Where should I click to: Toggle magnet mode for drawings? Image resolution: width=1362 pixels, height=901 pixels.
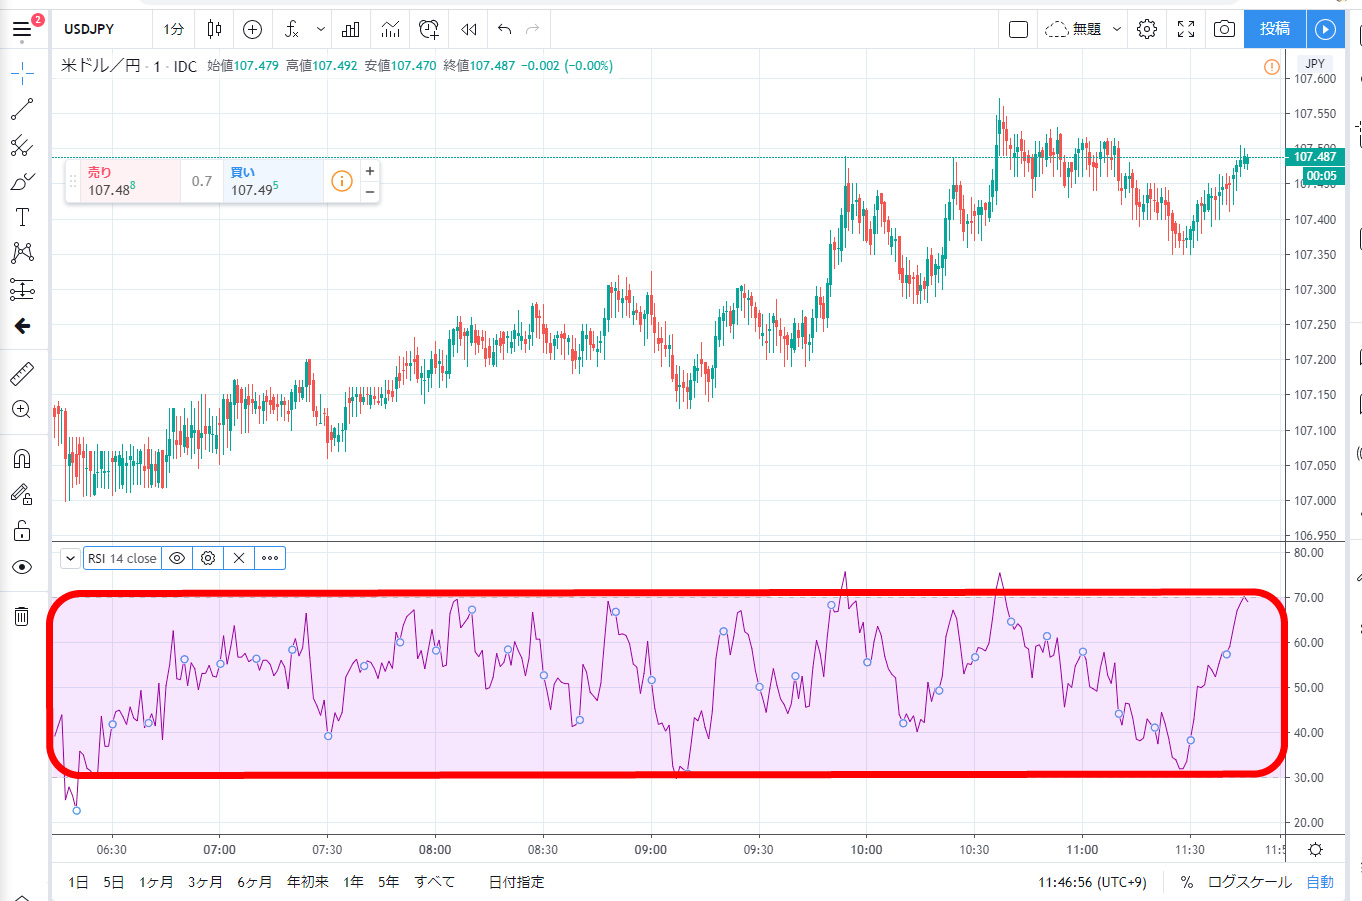[22, 458]
